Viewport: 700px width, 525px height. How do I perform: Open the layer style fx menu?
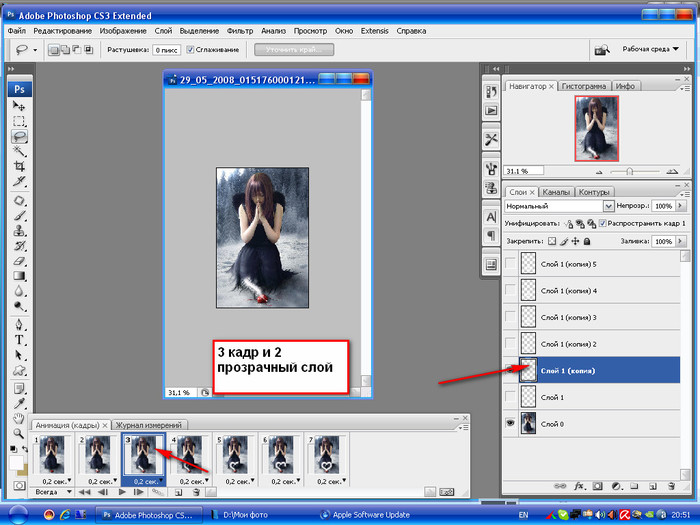pyautogui.click(x=579, y=486)
